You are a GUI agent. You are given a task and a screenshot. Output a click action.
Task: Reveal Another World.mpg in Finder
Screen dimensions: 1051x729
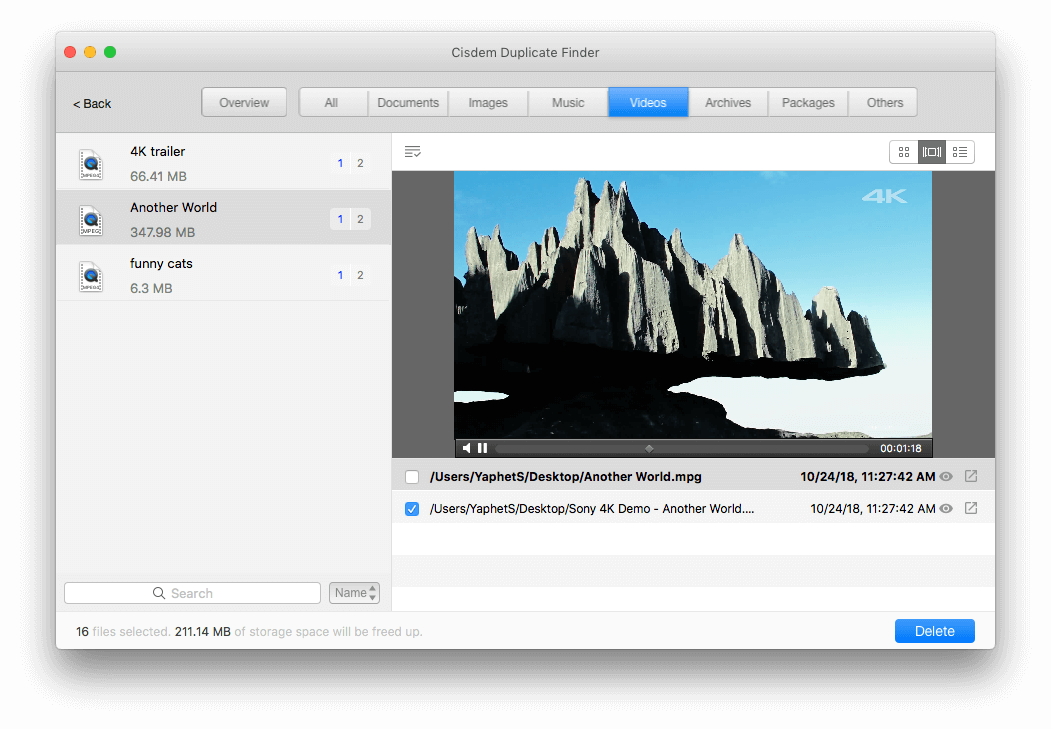coord(971,476)
